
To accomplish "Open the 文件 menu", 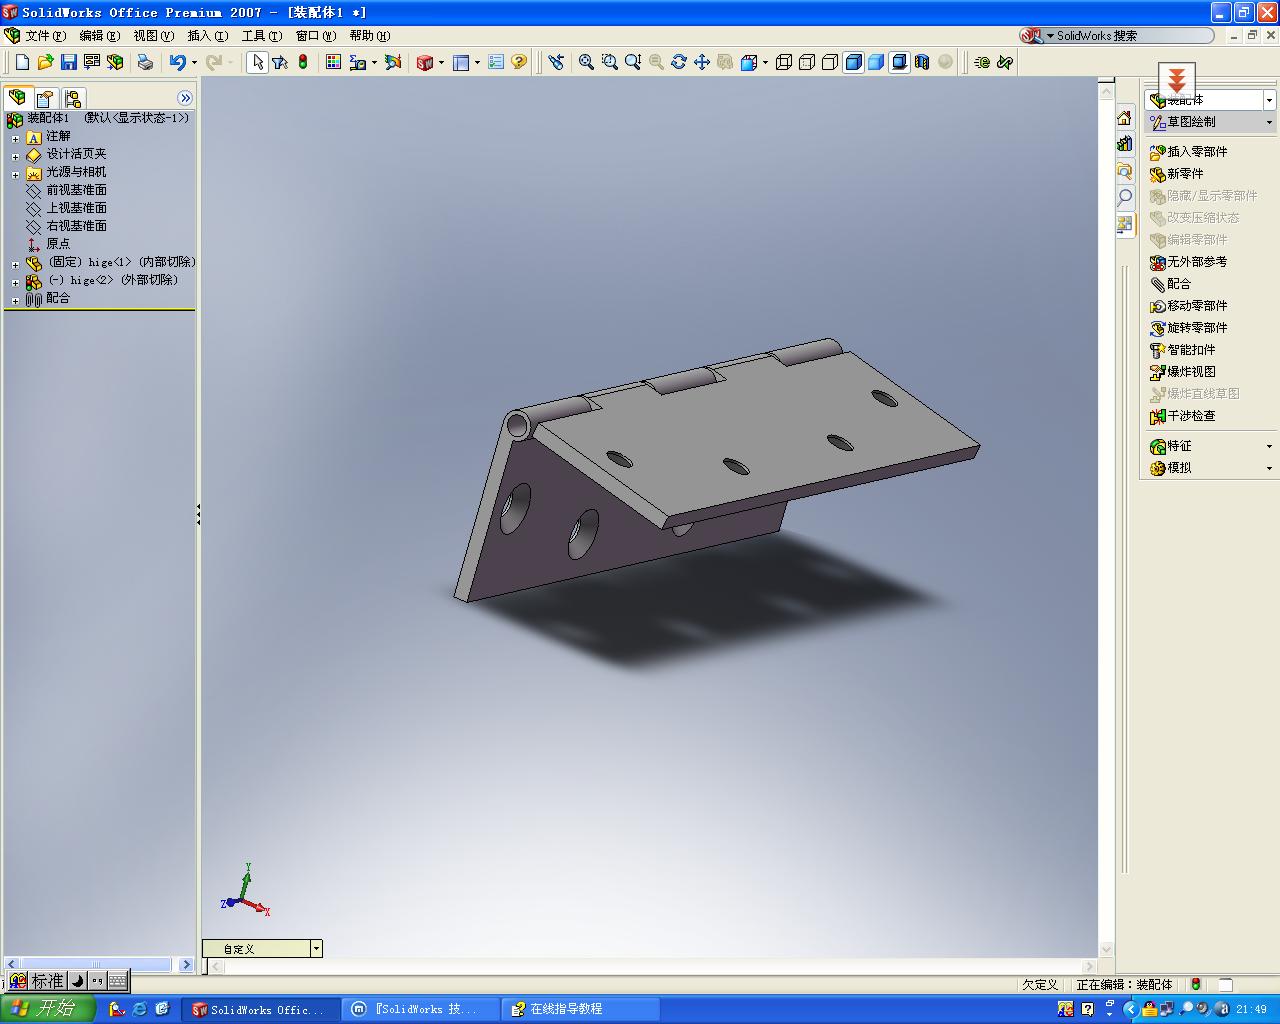I will tap(45, 36).
